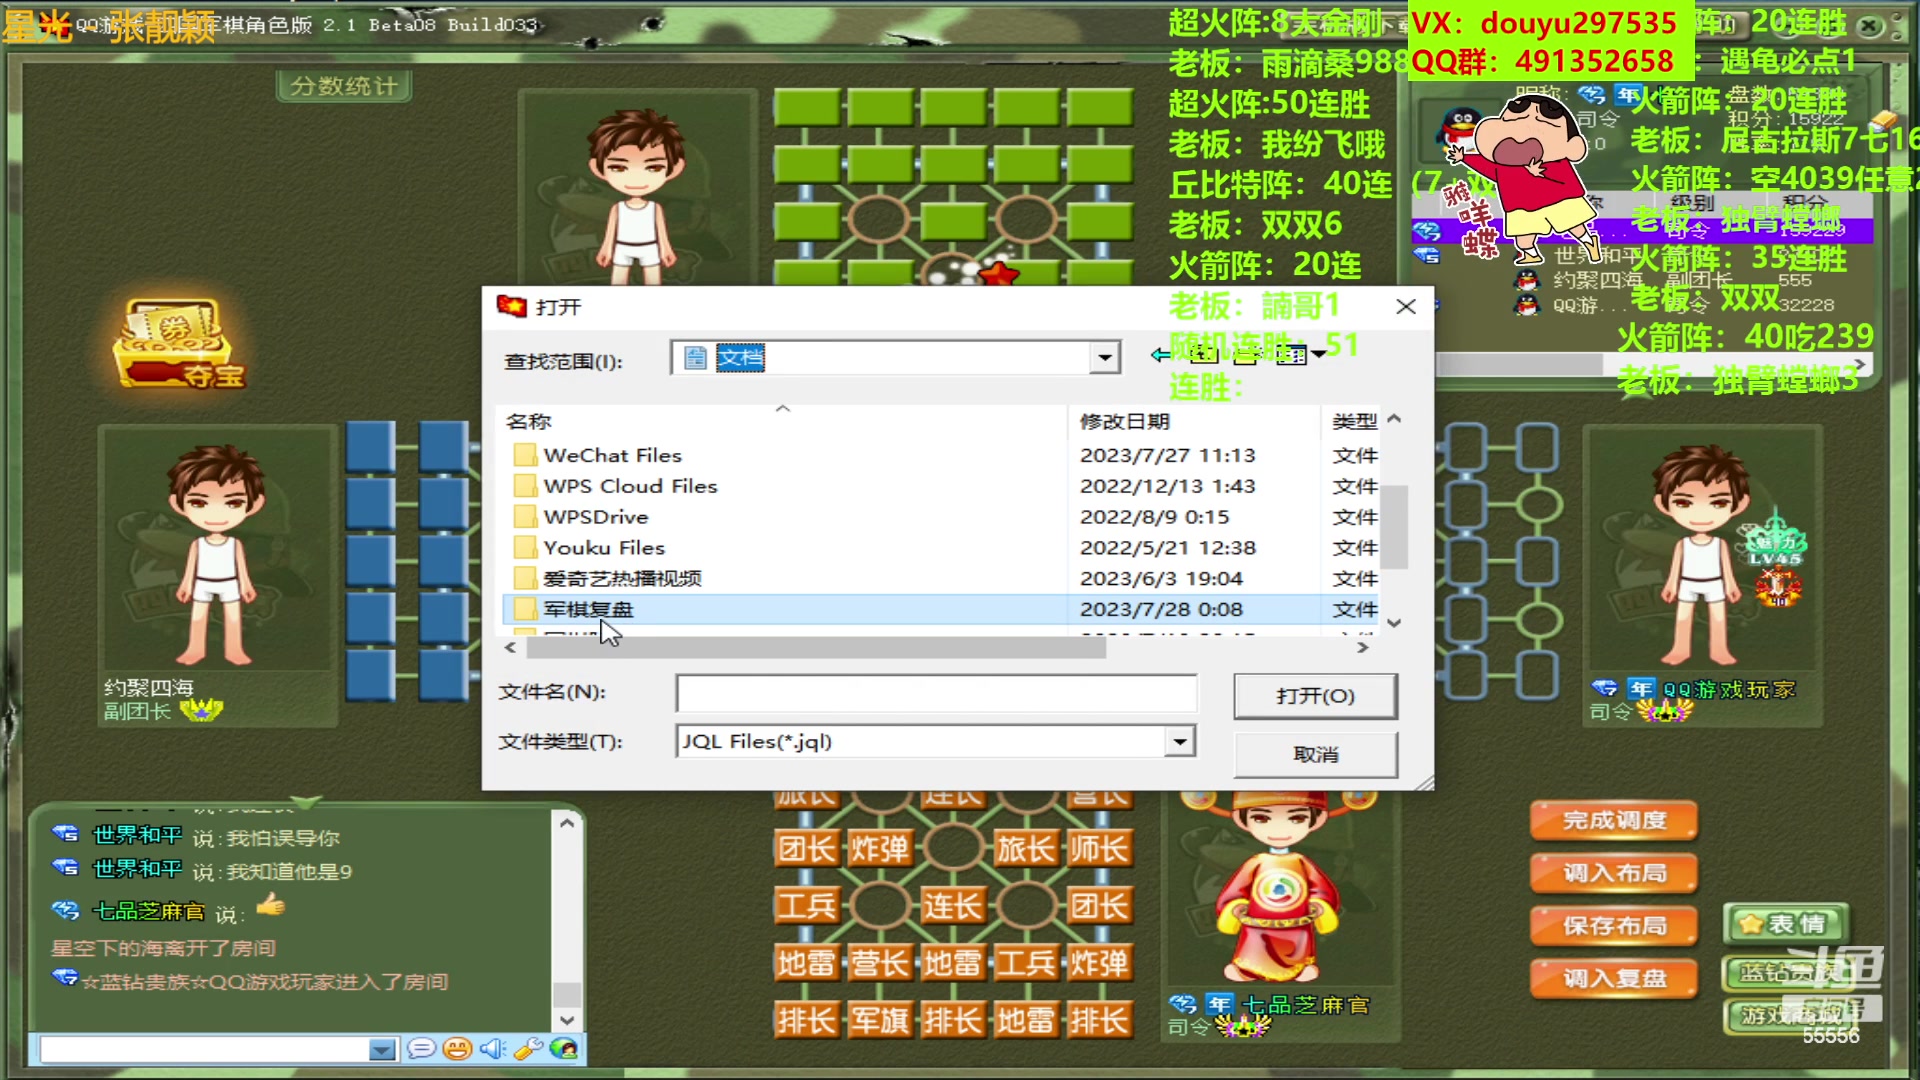Click the 调入复盘 button

pos(1614,979)
